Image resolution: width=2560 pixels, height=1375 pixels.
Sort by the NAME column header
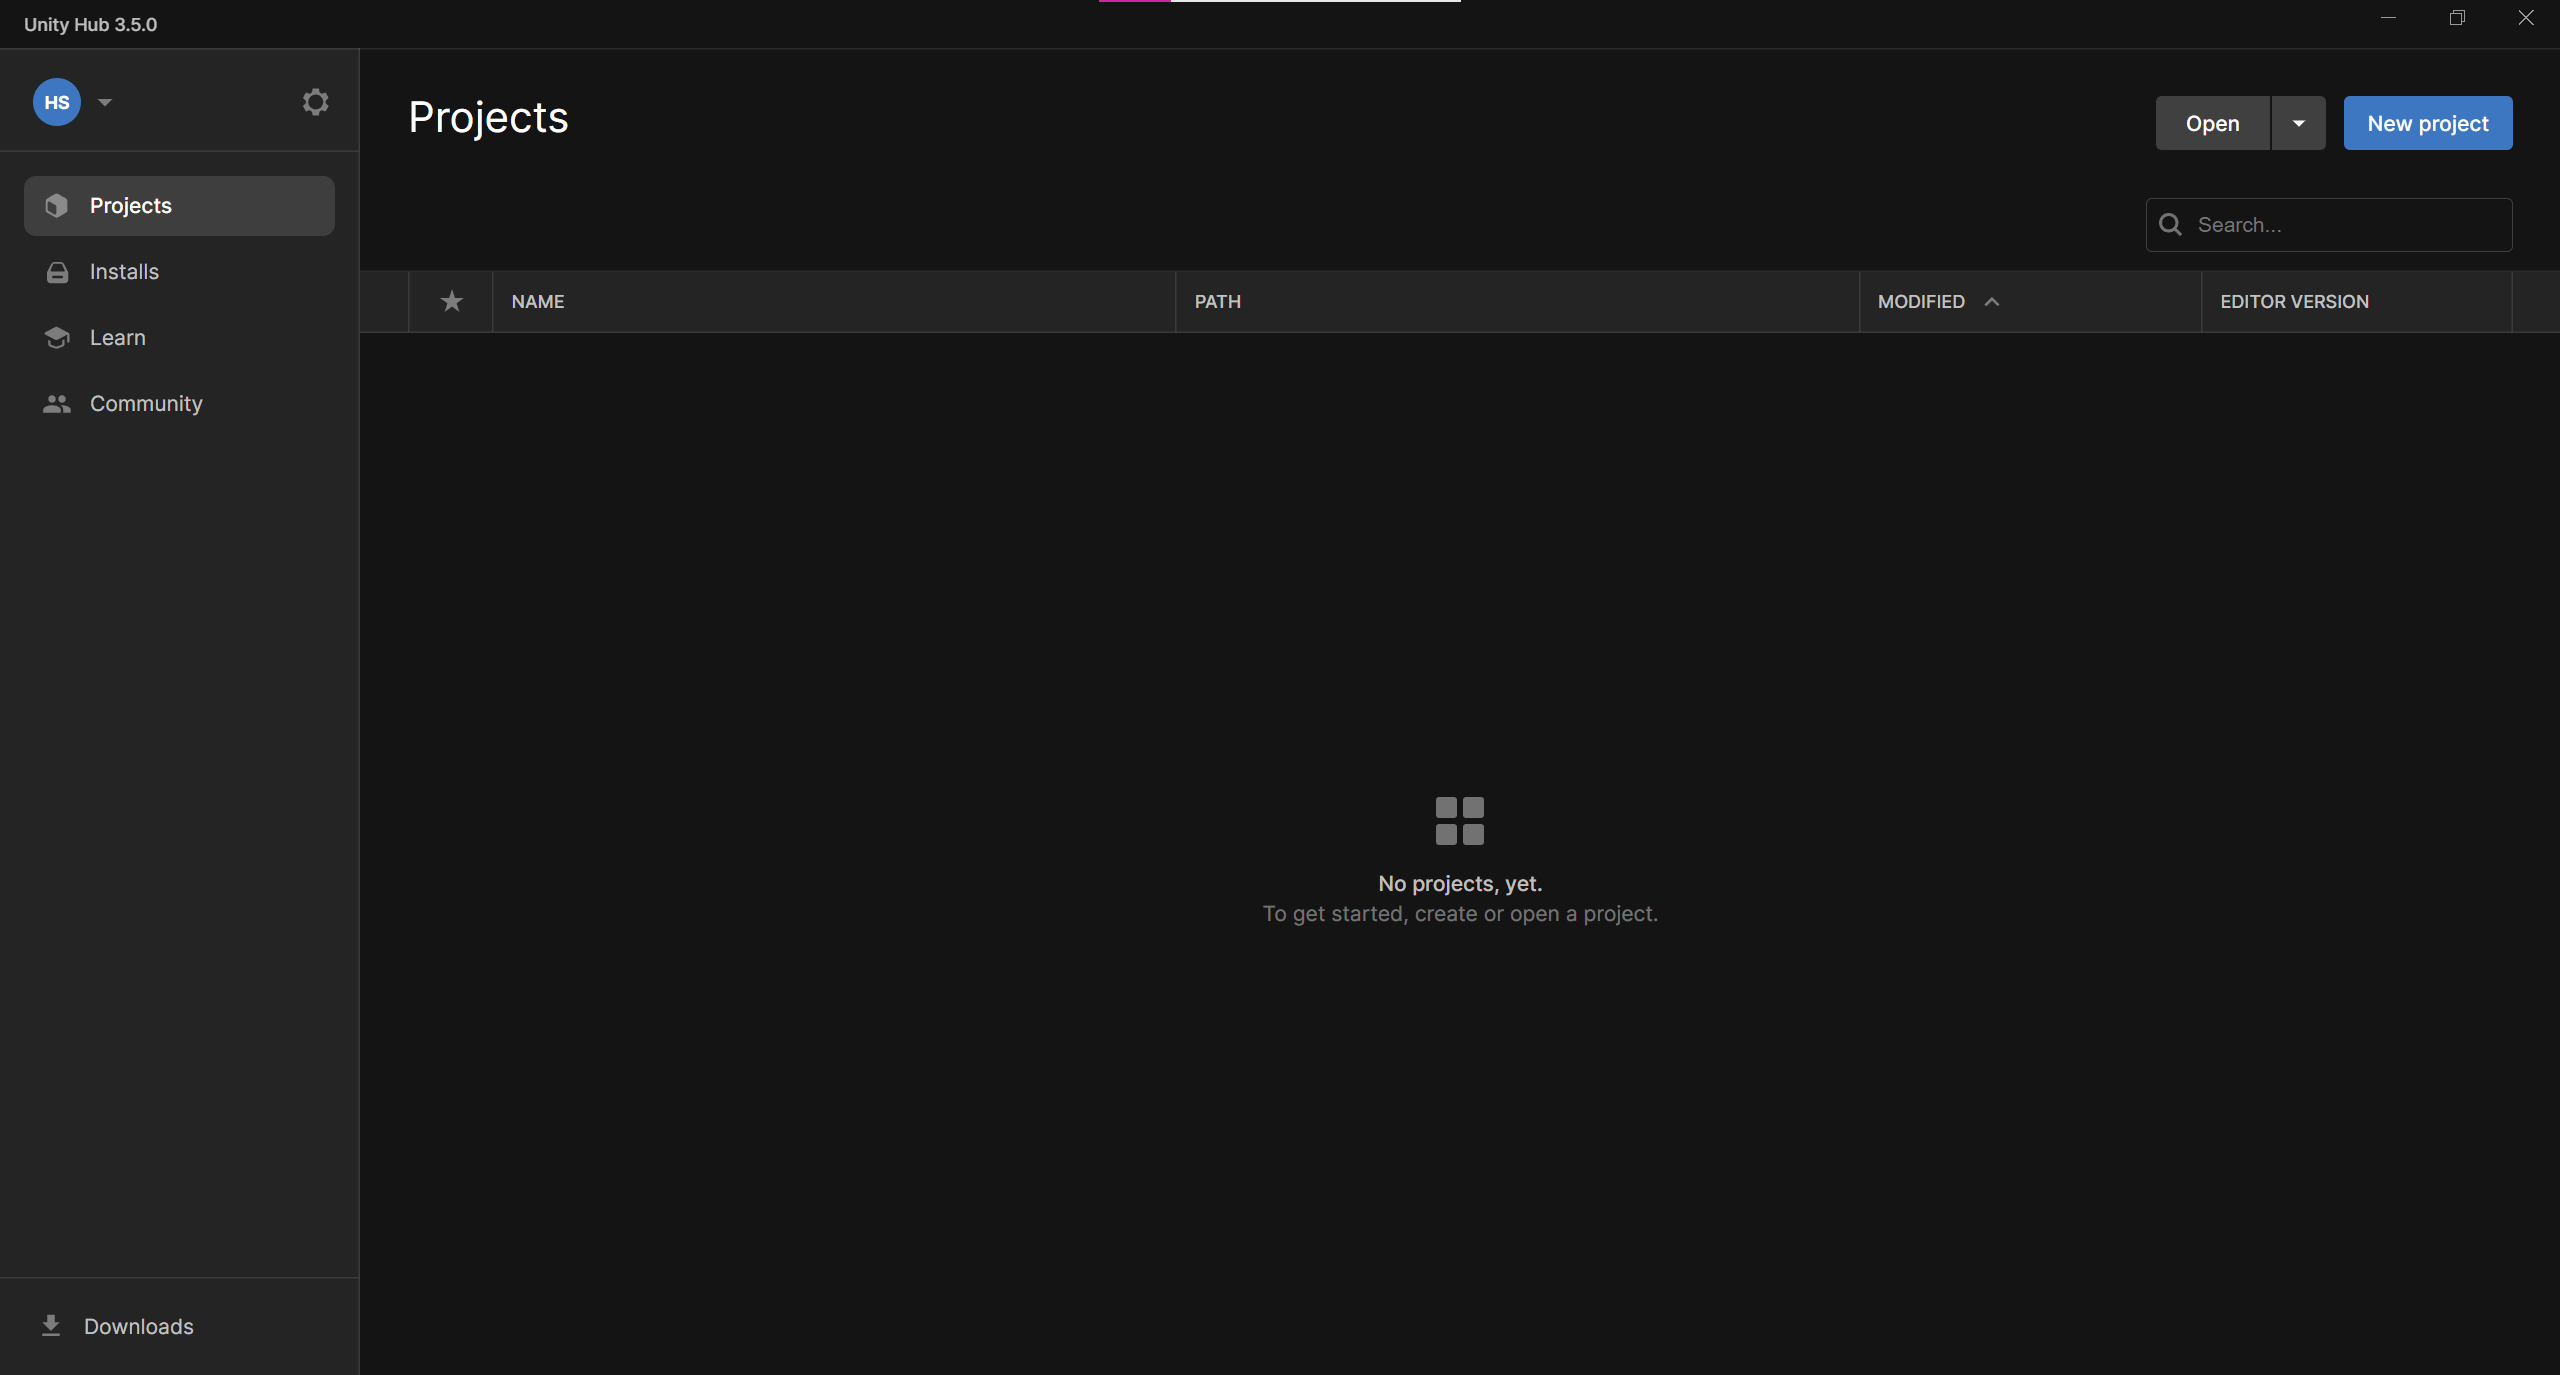(x=538, y=301)
